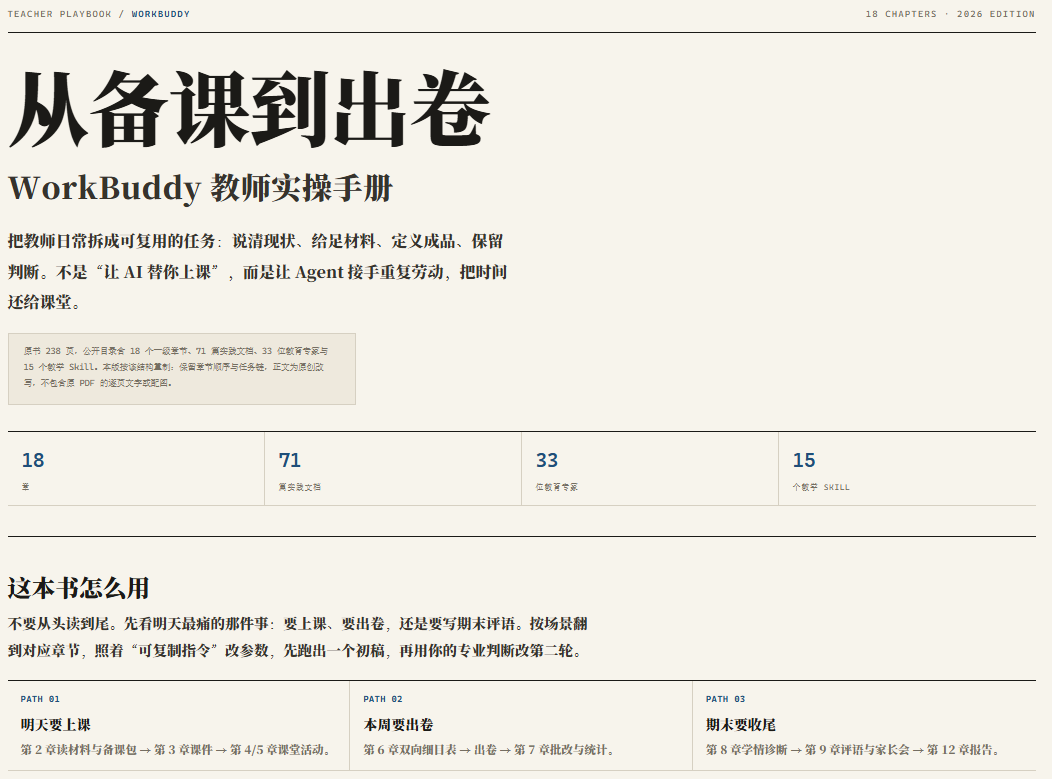Image resolution: width=1052 pixels, height=779 pixels.
Task: Open the PATH 01 card 明天要上课
Action: coord(178,725)
